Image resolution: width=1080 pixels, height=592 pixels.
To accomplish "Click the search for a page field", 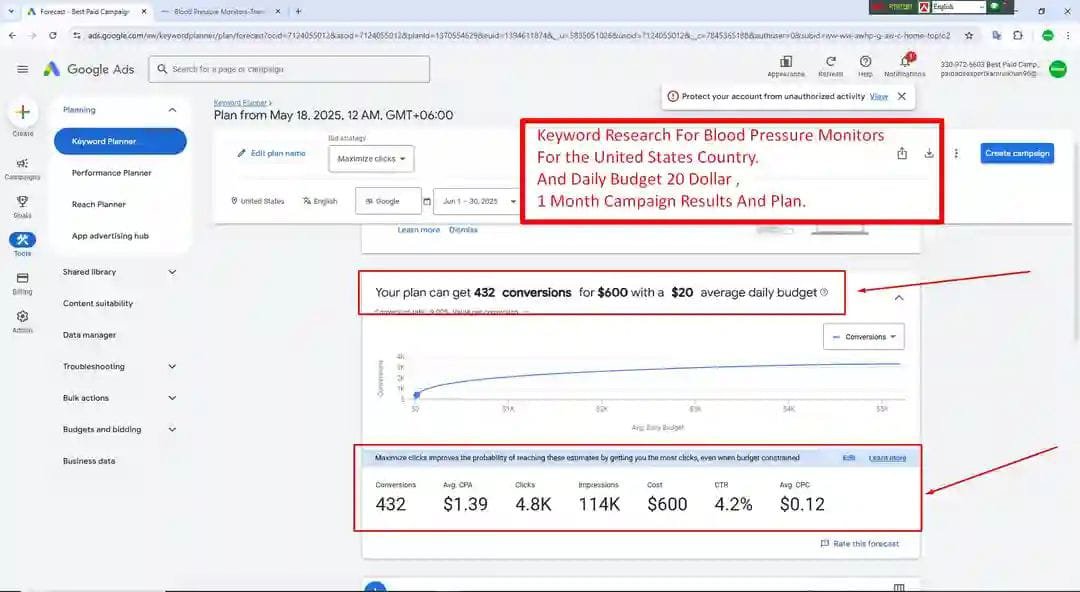I will pos(290,69).
